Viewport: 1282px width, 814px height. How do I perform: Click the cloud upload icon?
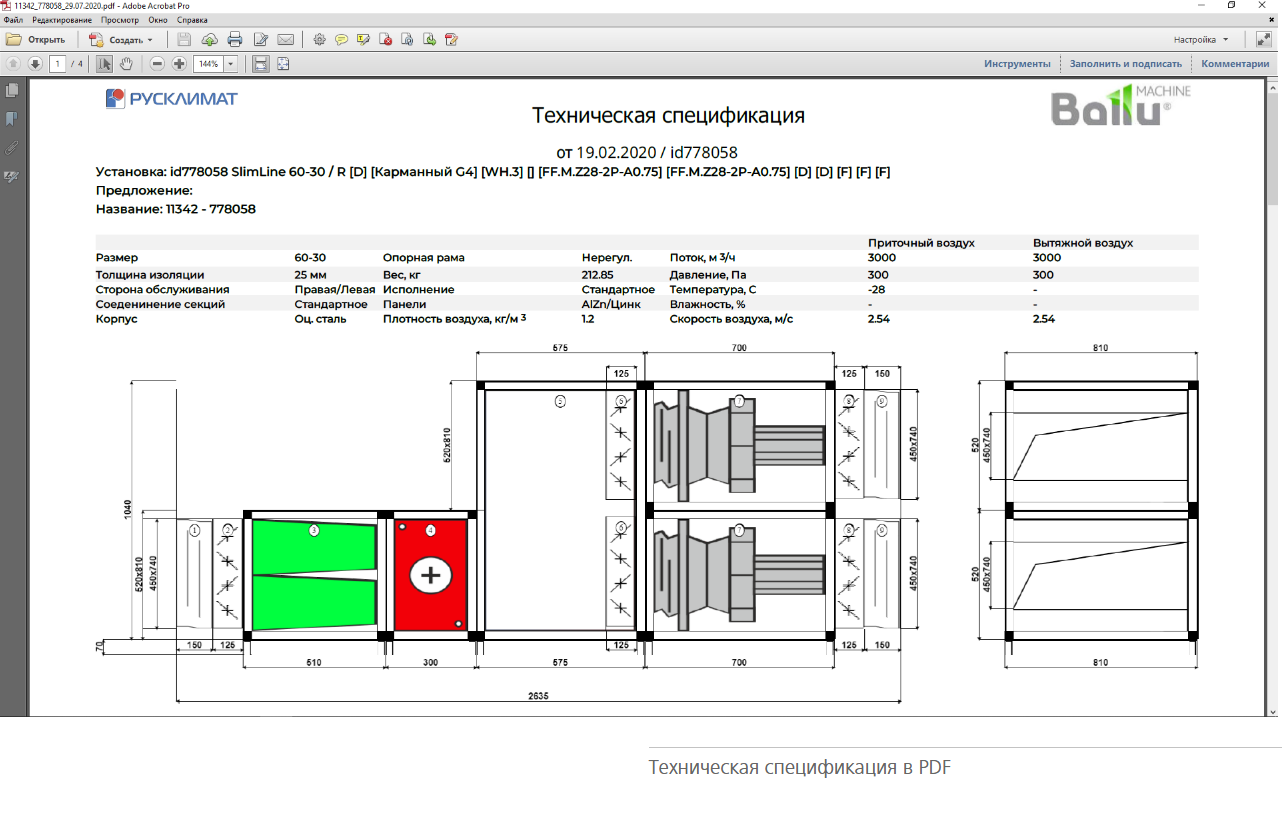pos(210,40)
